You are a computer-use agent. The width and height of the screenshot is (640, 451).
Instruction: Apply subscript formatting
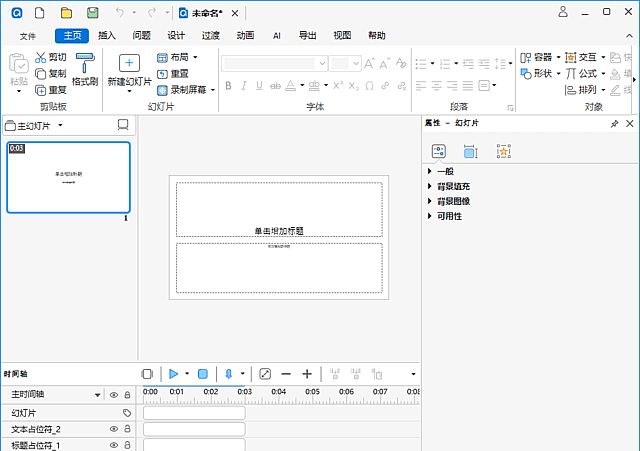click(x=353, y=86)
